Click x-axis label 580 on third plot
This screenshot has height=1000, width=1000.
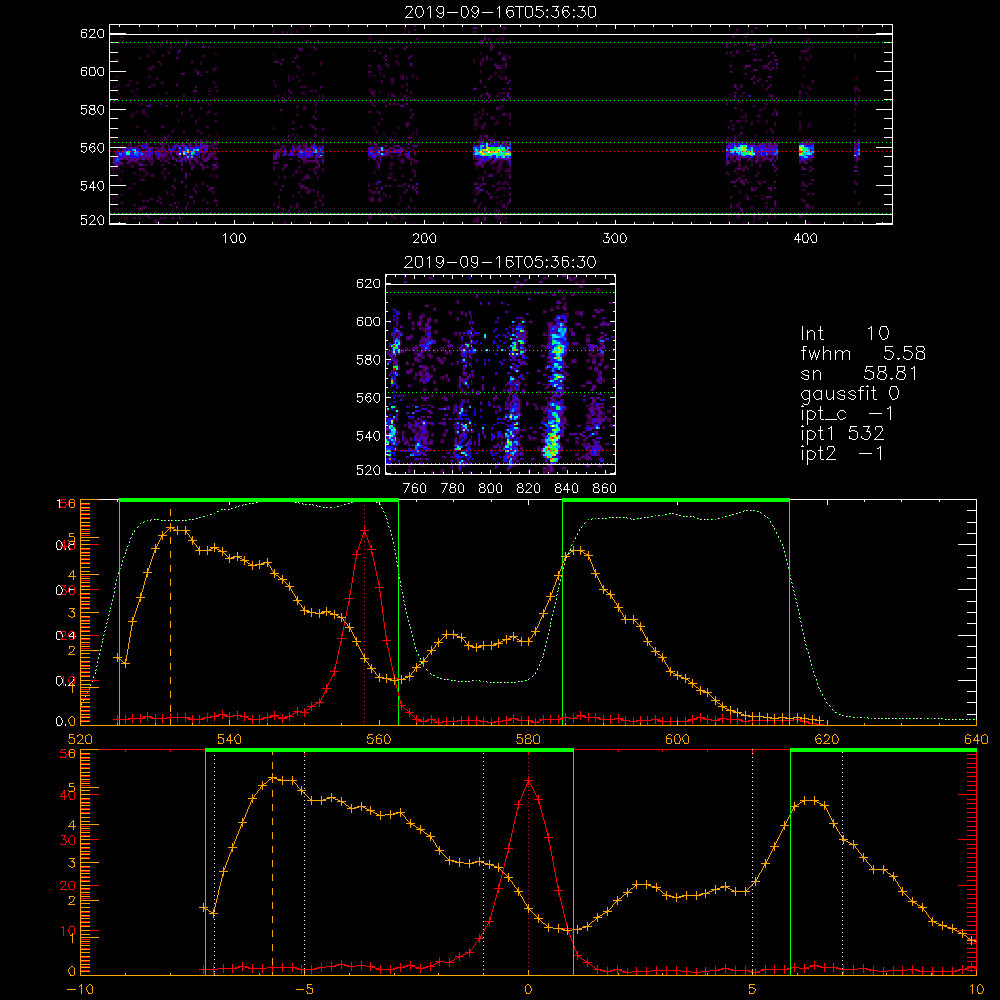point(528,740)
